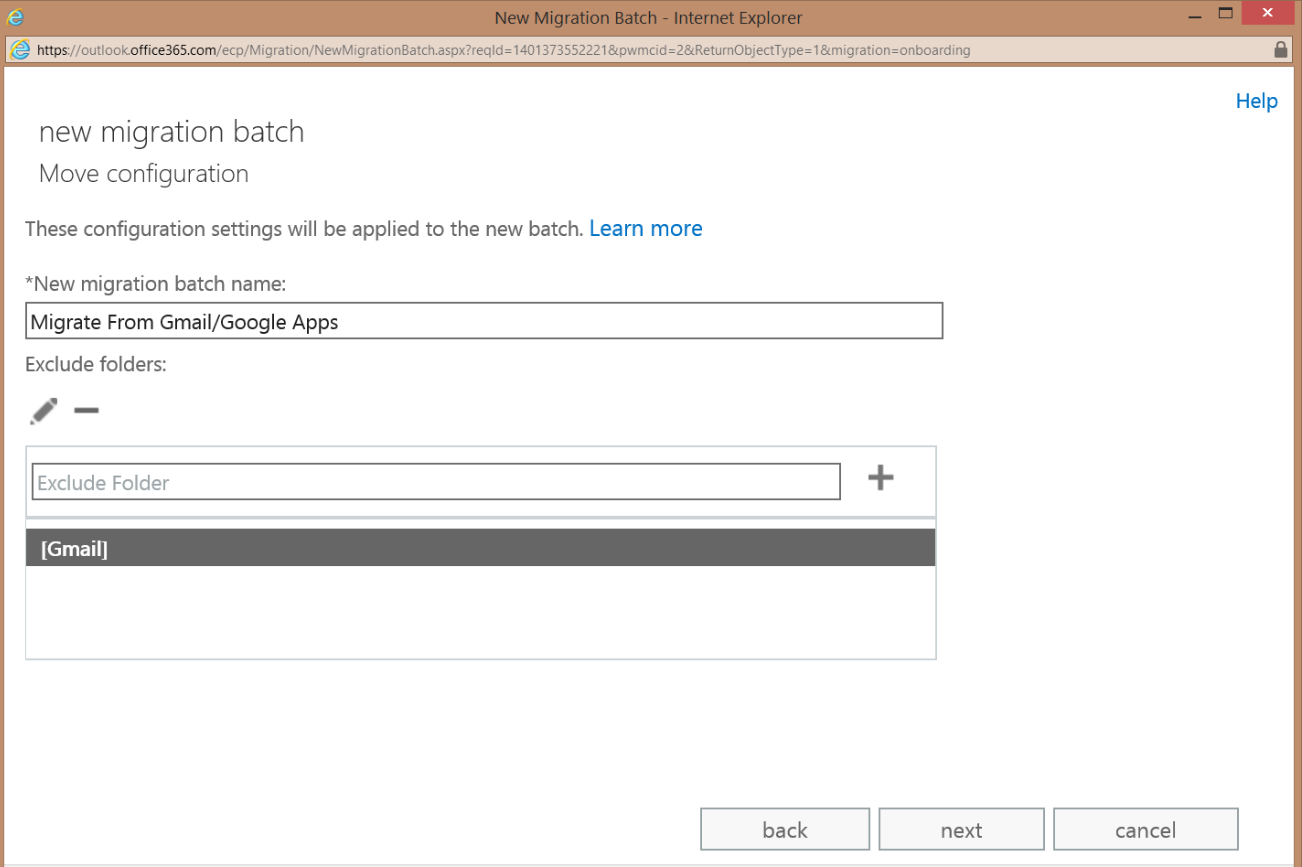Close the New Migration Batch window
The width and height of the screenshot is (1302, 867).
(x=1268, y=14)
